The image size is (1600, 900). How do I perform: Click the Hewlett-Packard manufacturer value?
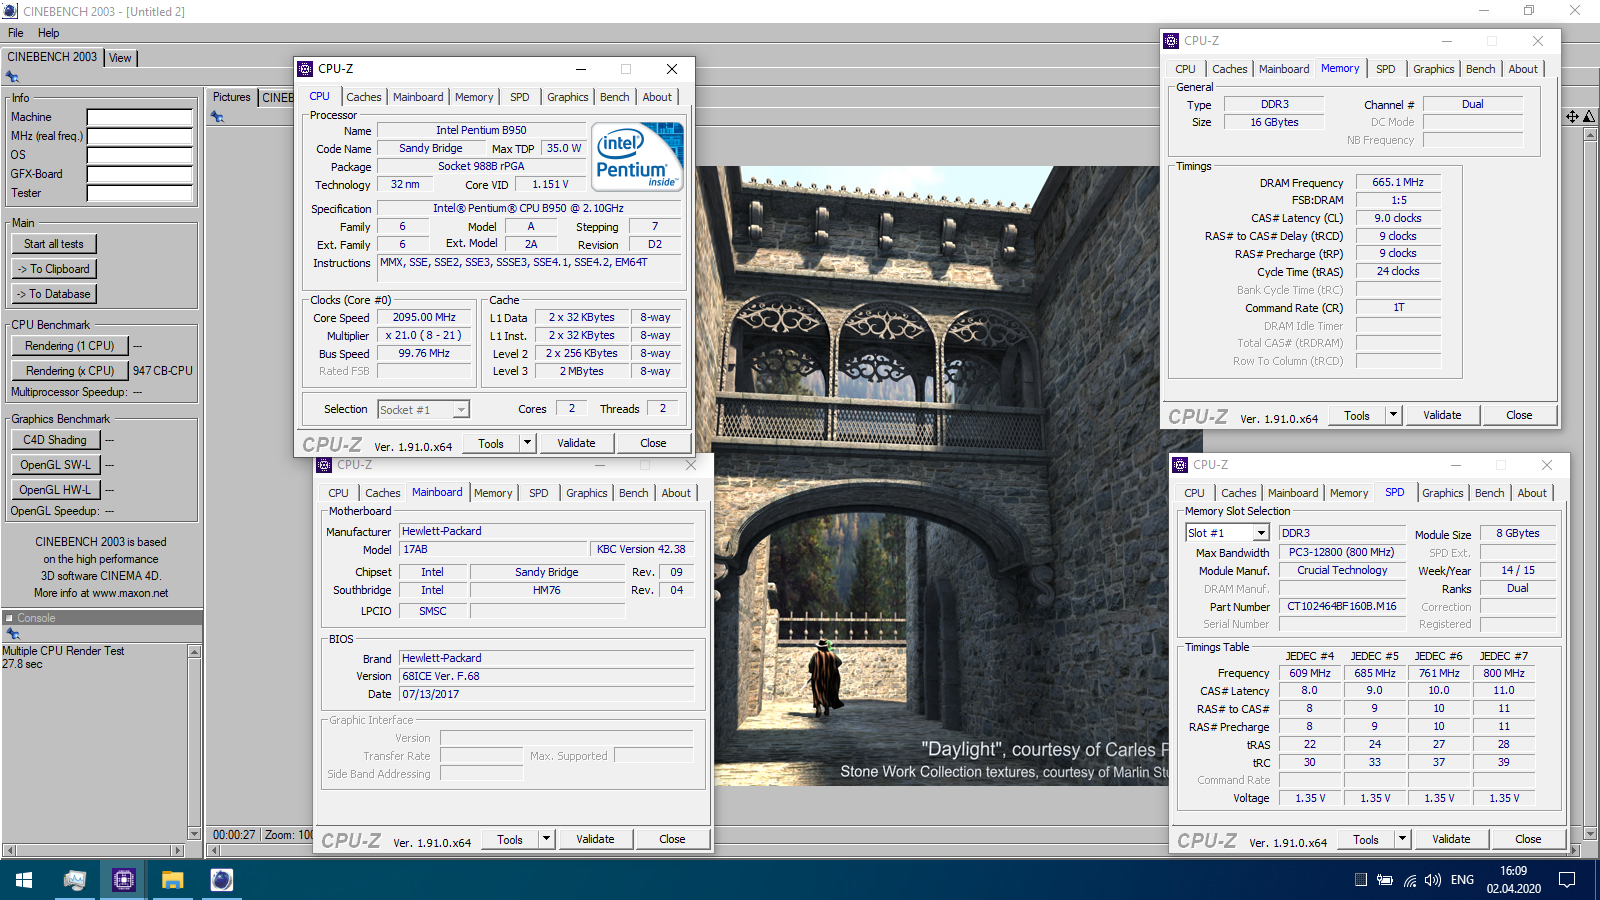(546, 531)
